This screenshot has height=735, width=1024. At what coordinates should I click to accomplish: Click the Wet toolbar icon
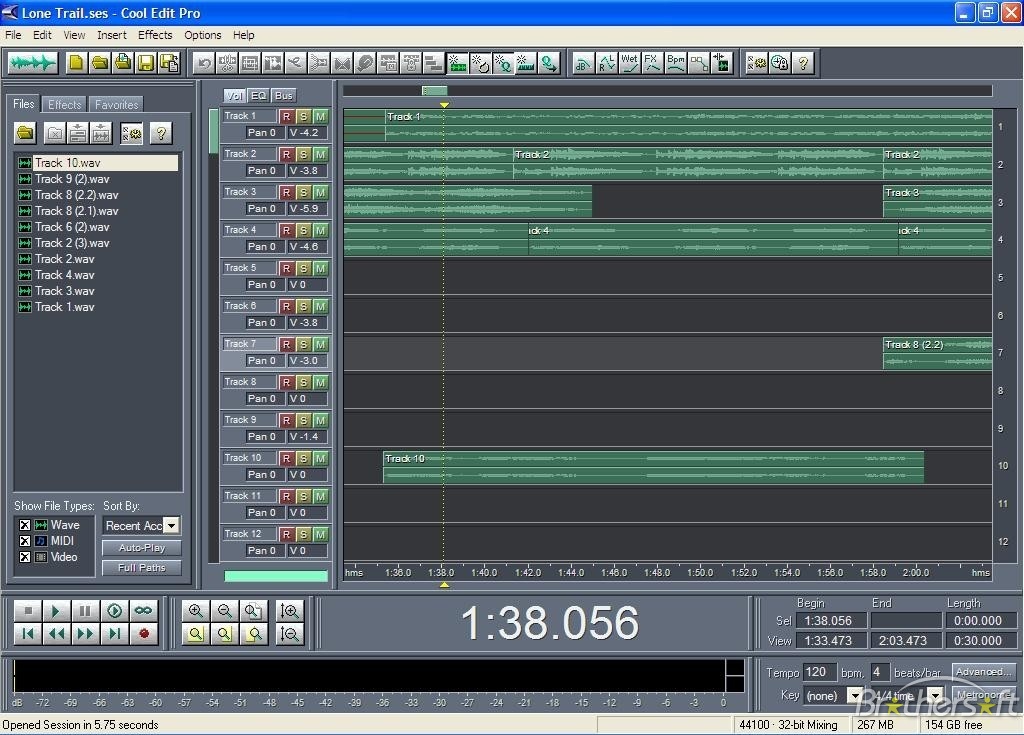(630, 63)
